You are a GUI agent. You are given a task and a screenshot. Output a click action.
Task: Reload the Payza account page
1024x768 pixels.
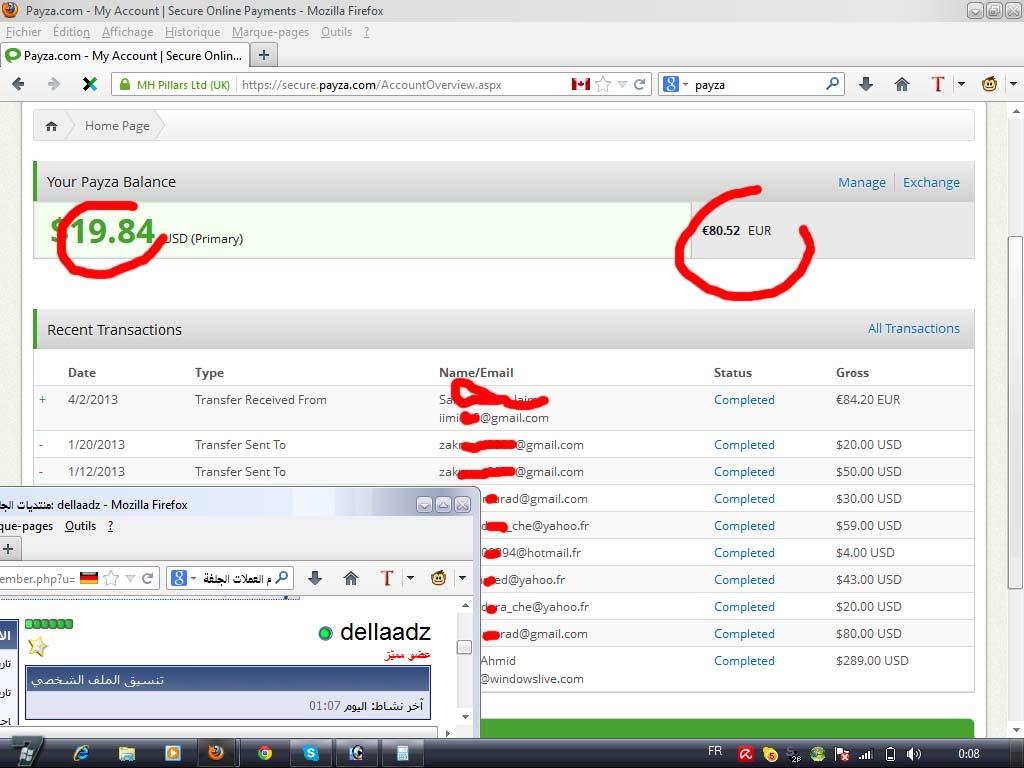pos(639,84)
